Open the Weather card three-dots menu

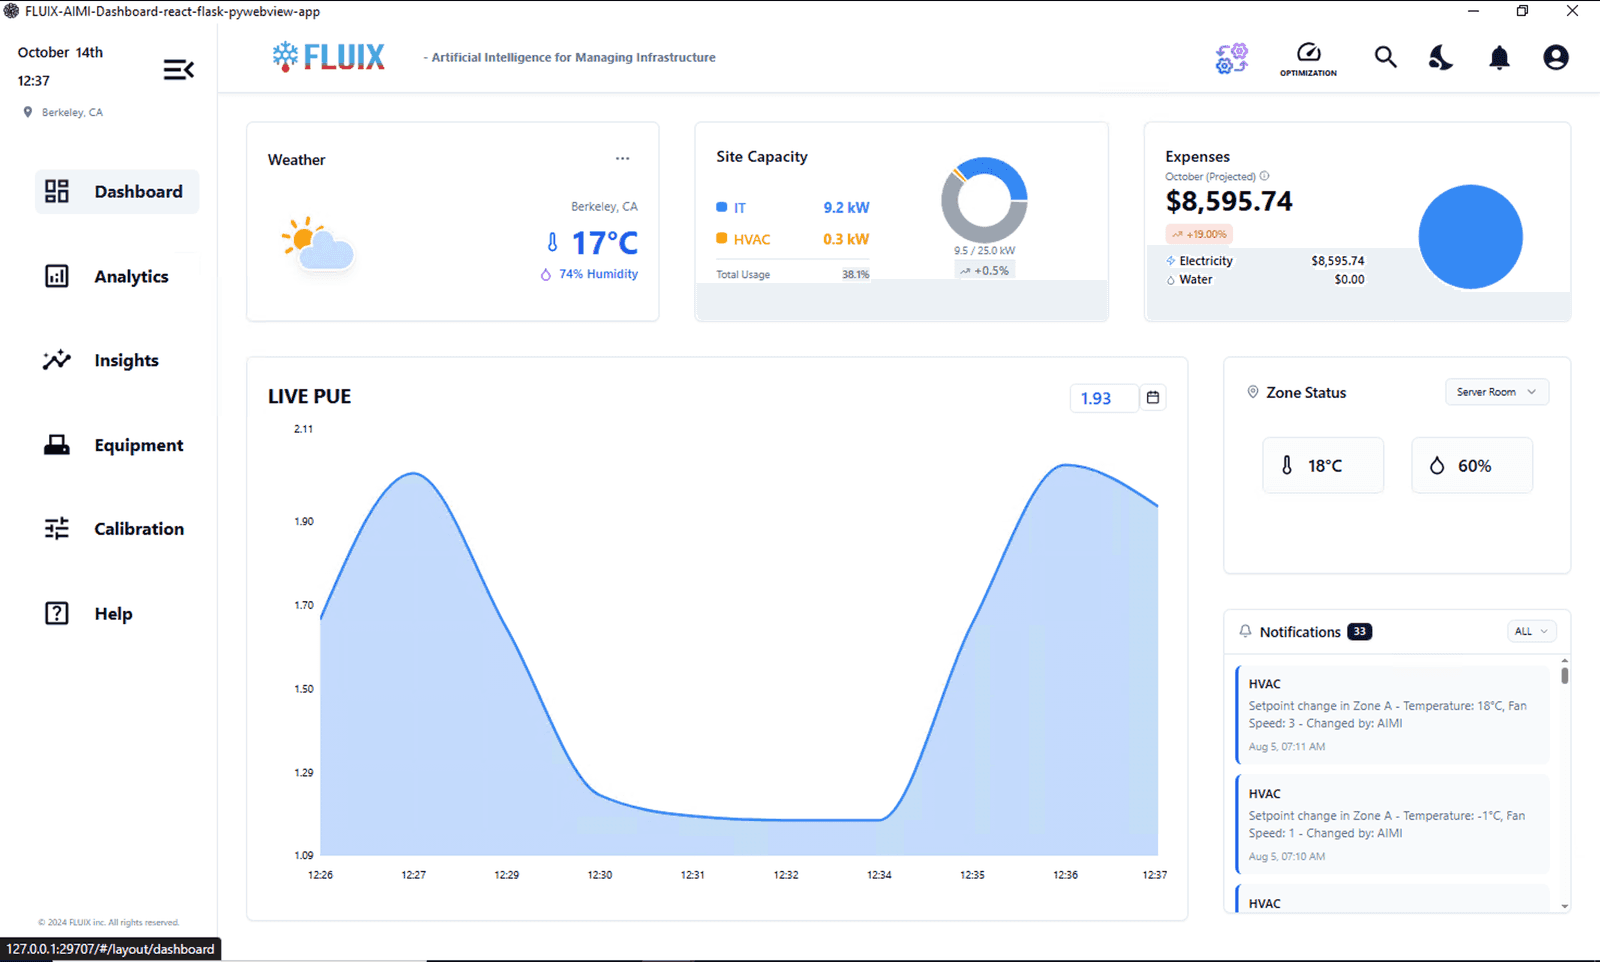point(622,158)
